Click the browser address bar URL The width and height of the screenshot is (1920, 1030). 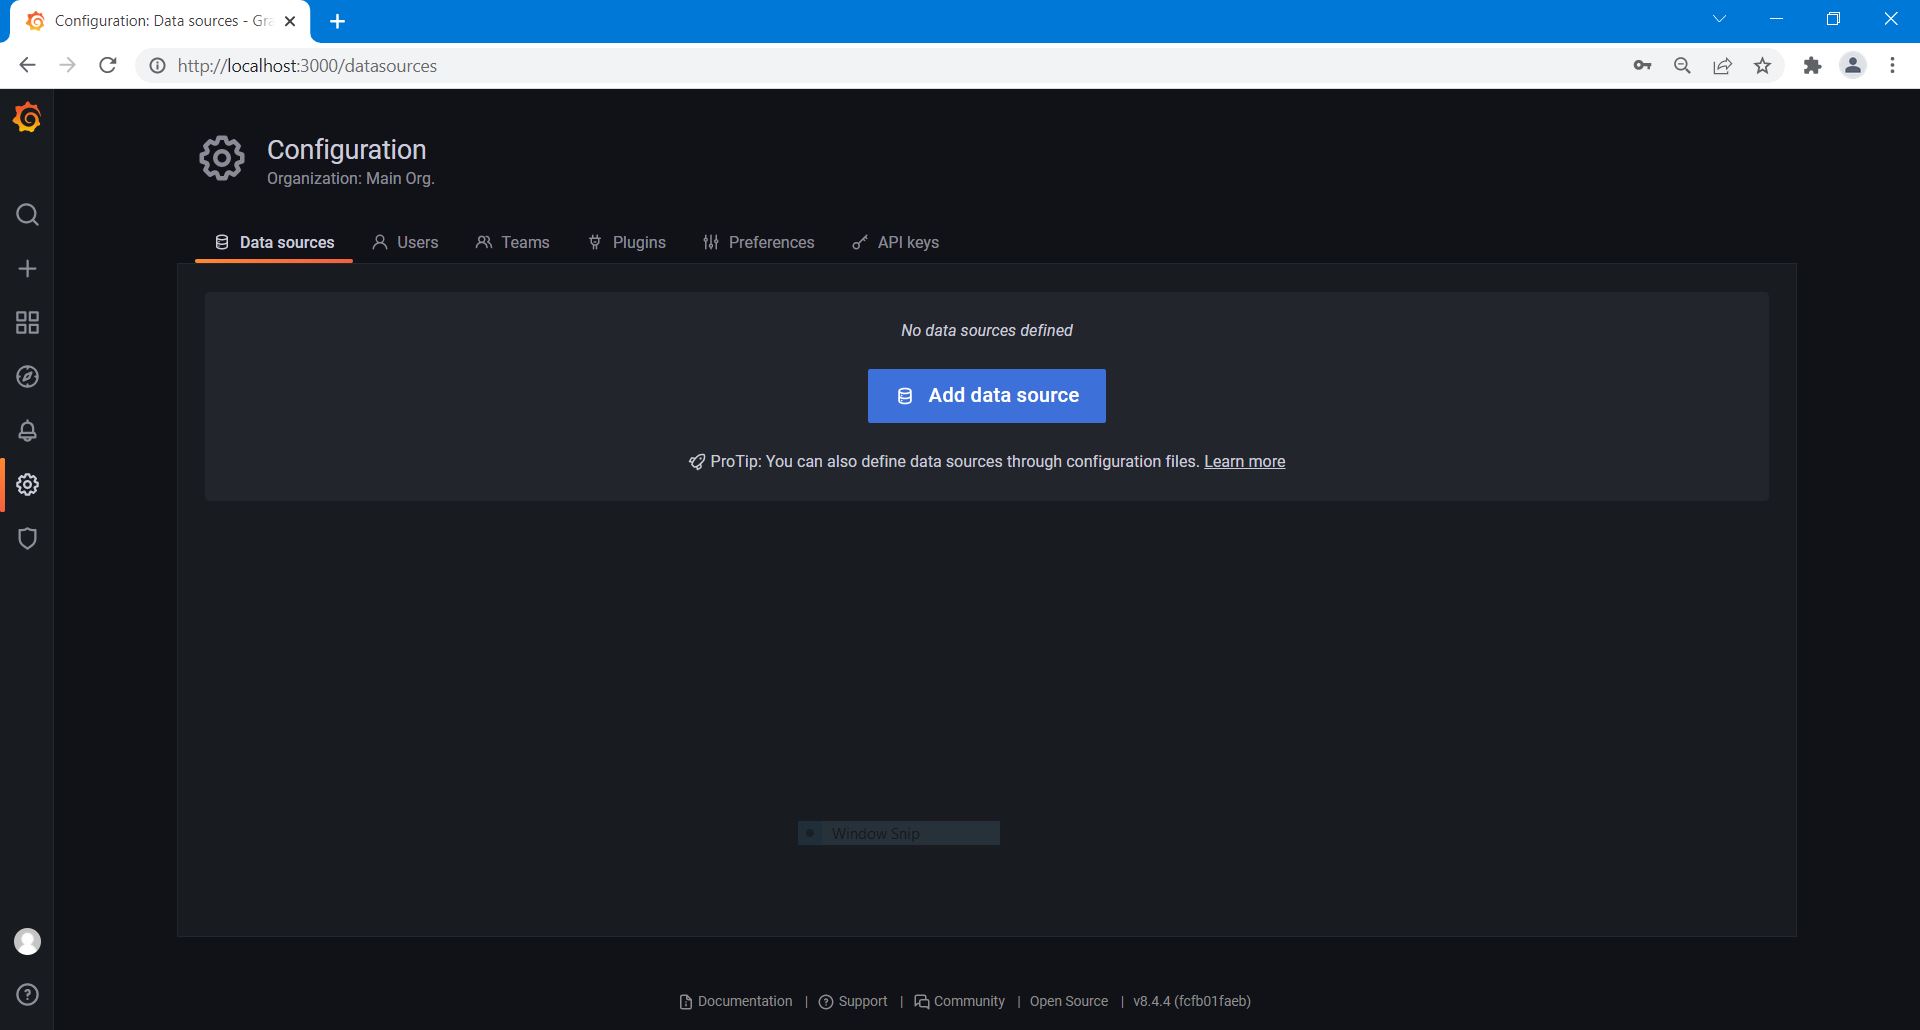pos(307,66)
